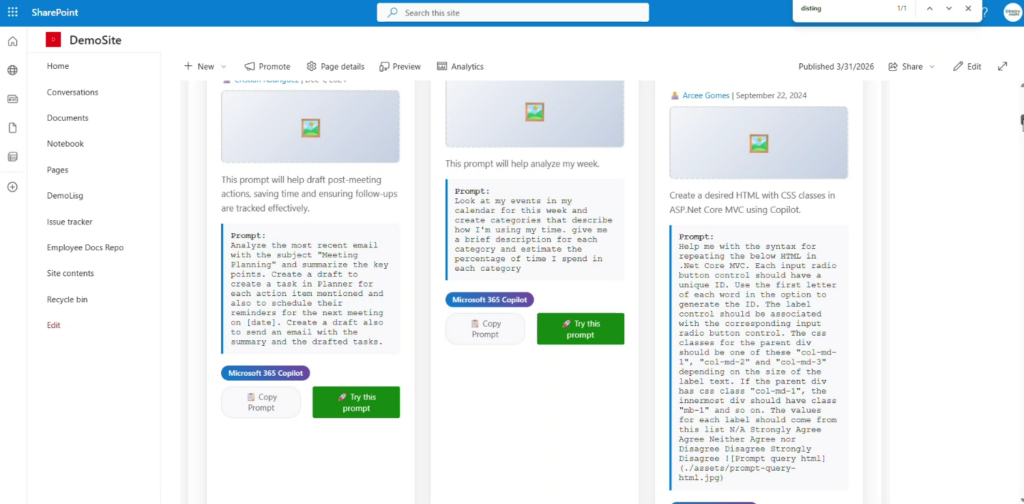The image size is (1024, 504).
Task: Open Pages in site navigation
Action: coord(57,170)
